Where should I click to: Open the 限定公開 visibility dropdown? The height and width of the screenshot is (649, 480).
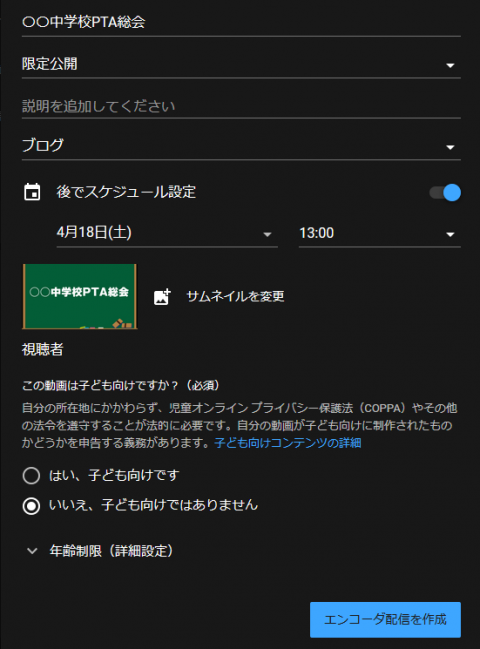click(x=241, y=65)
